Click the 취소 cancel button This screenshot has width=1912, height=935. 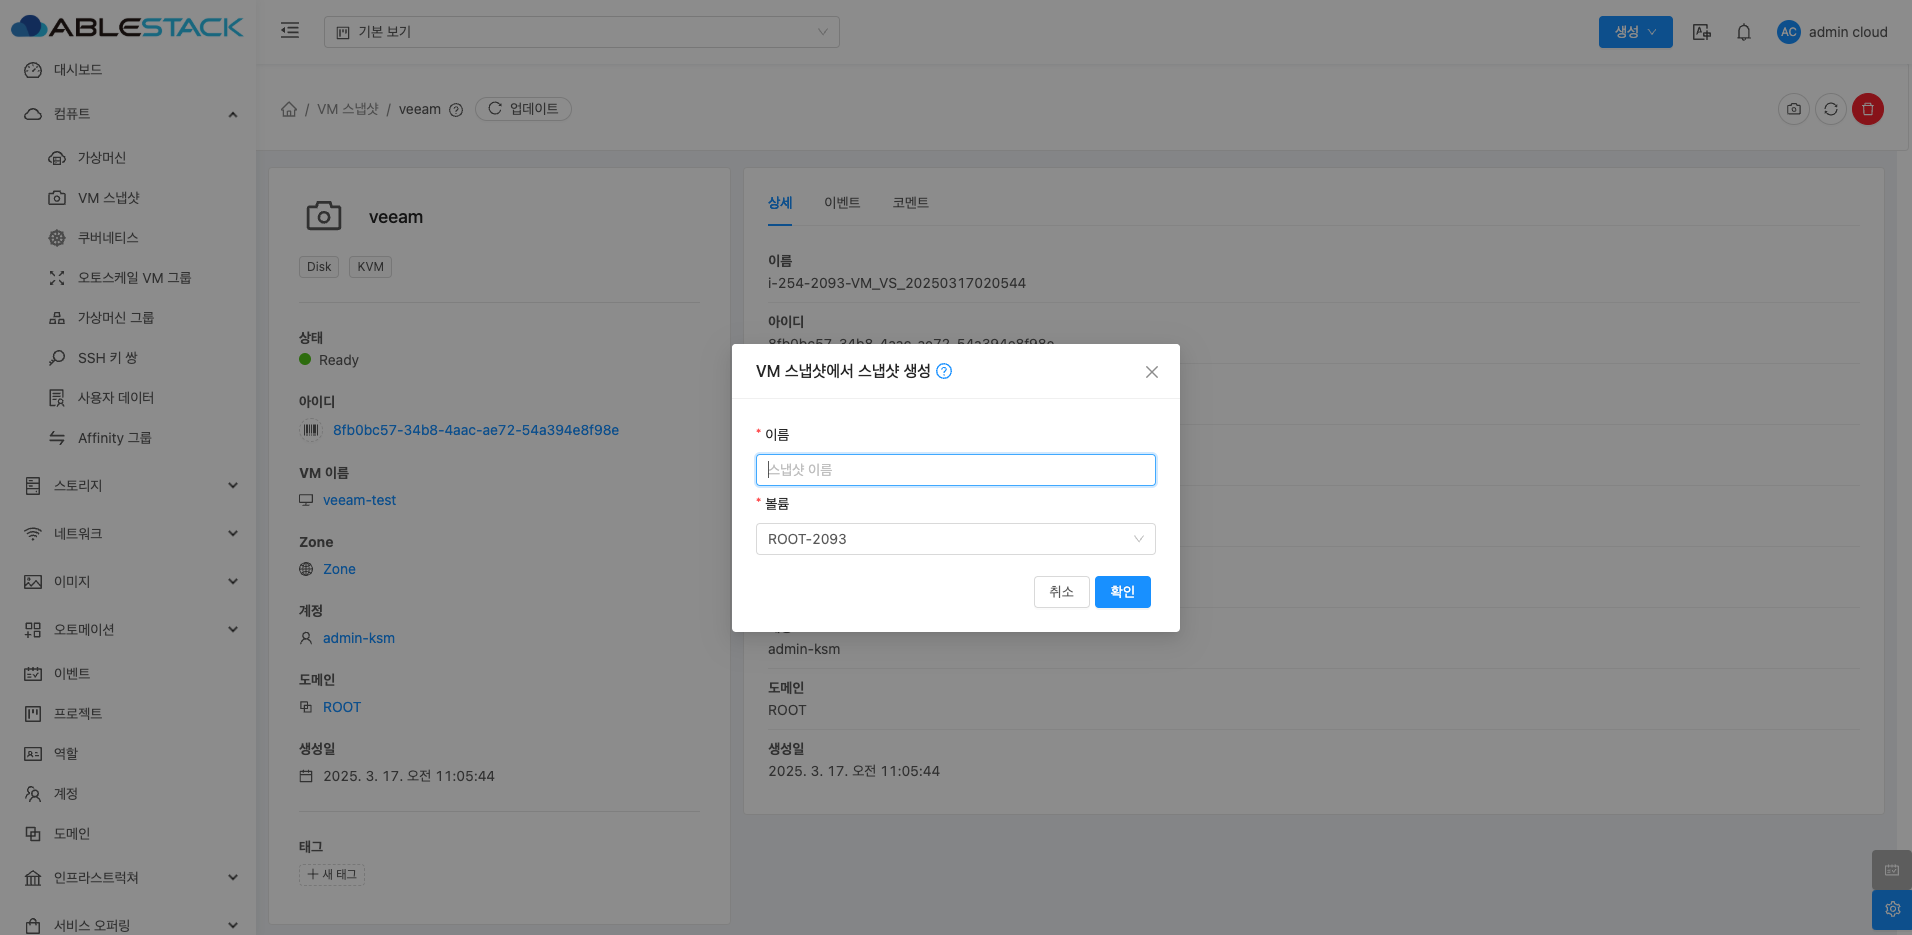coord(1061,592)
